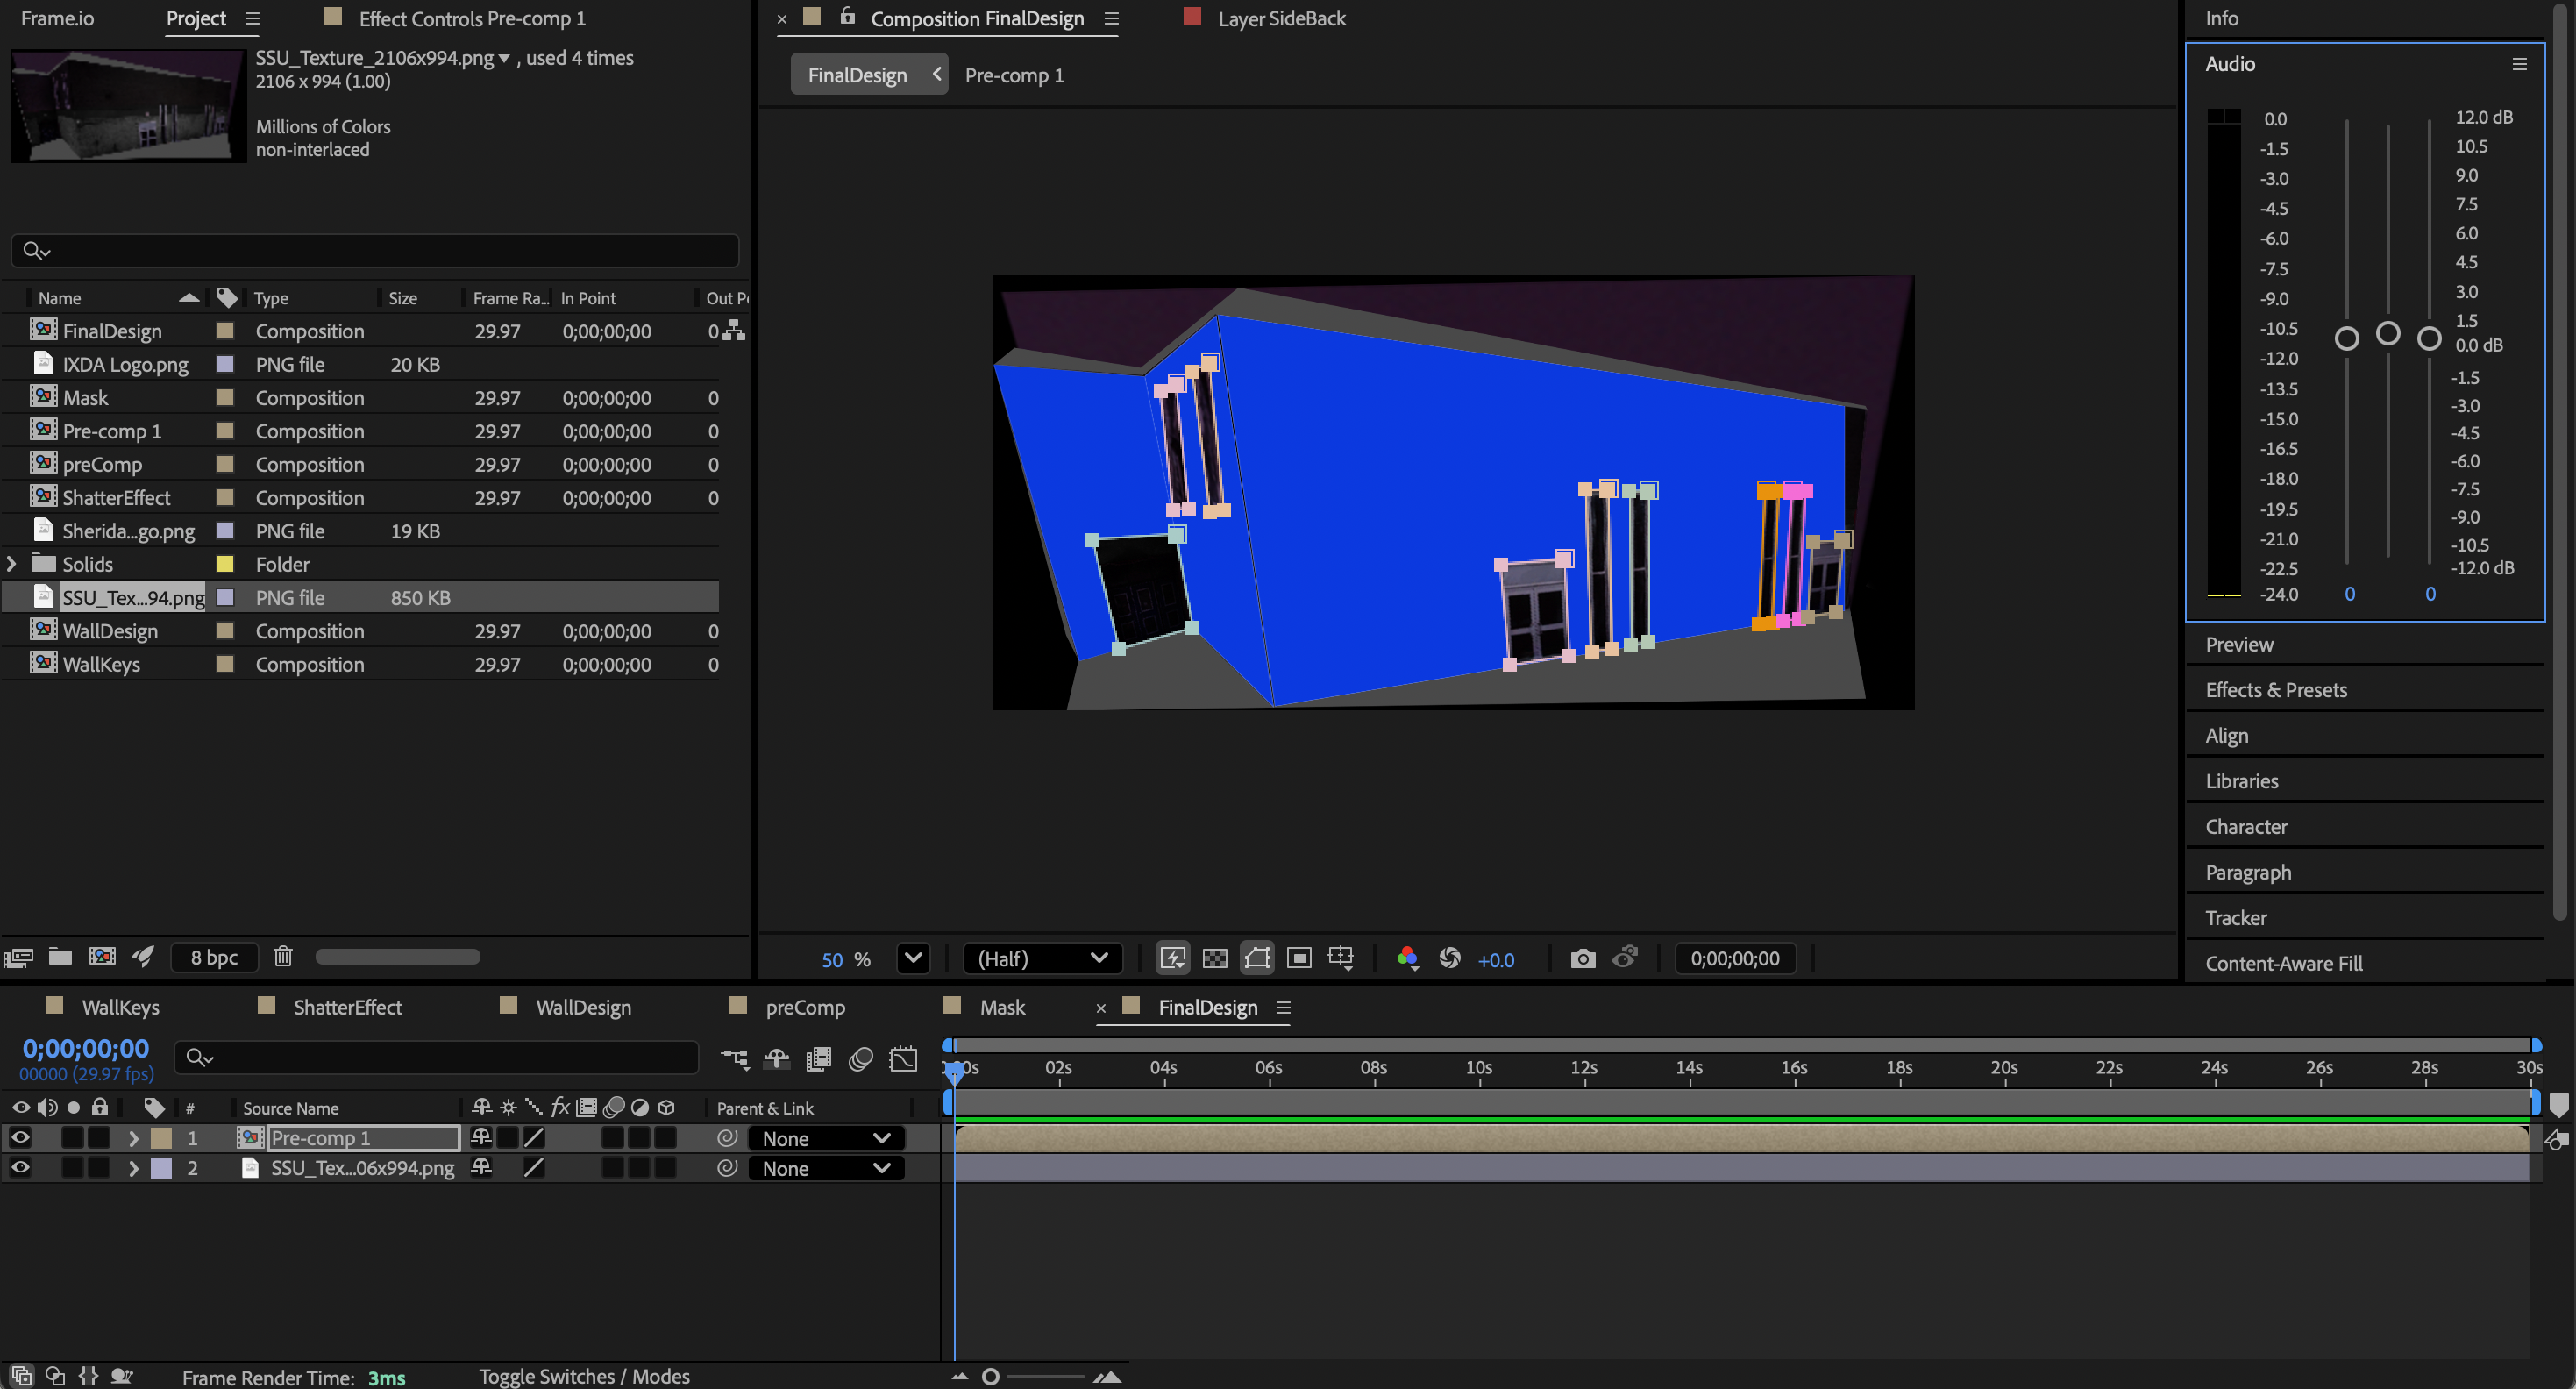This screenshot has width=2576, height=1389.
Task: Toggle visibility of the Pre-comp 1 layer
Action: [x=20, y=1137]
